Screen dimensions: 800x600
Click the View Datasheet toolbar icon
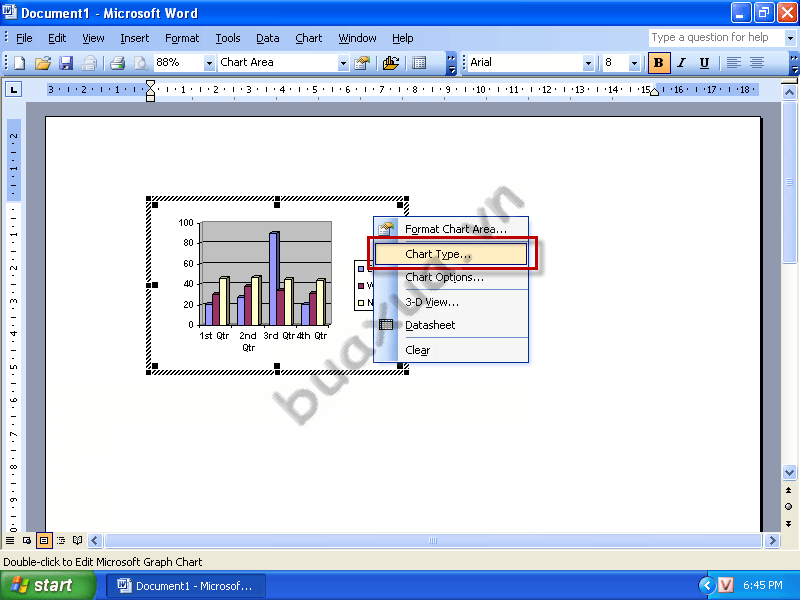pyautogui.click(x=419, y=63)
